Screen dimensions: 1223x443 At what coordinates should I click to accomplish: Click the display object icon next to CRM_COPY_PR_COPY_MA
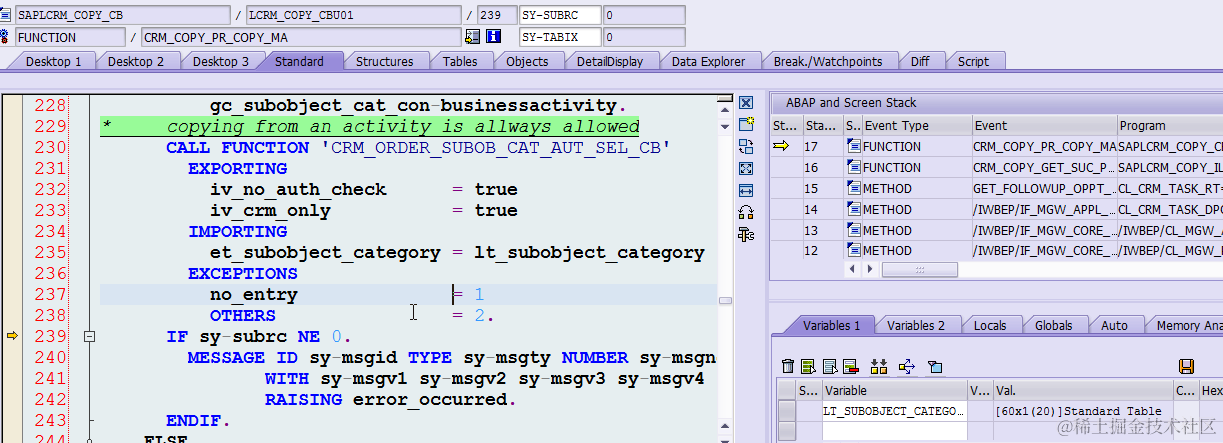[x=473, y=37]
